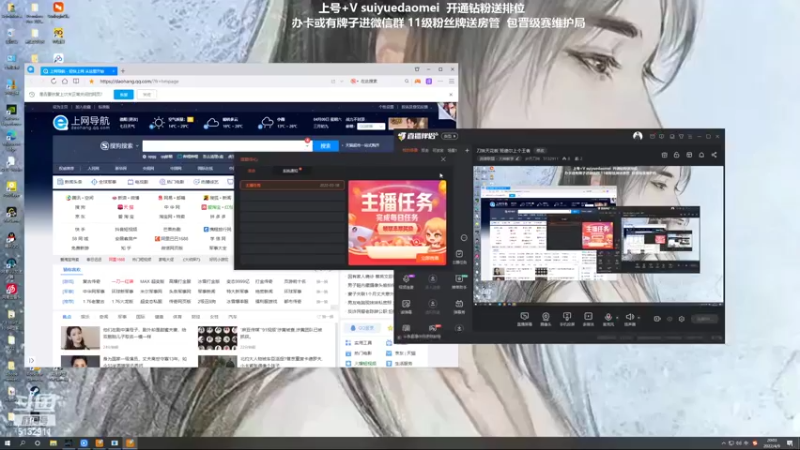Viewport: 800px width, 450px height.
Task: Click the blue 搜索 button on navigation page
Action: [326, 146]
